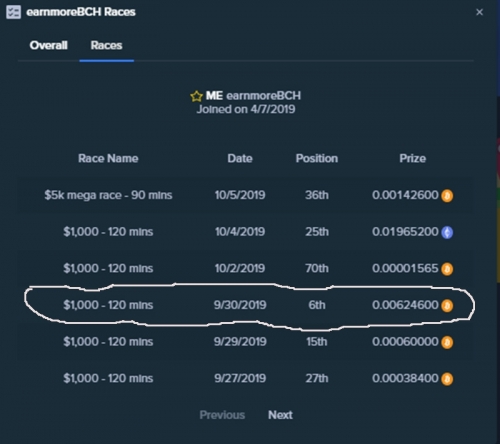Click the Race Name column header

[108, 158]
